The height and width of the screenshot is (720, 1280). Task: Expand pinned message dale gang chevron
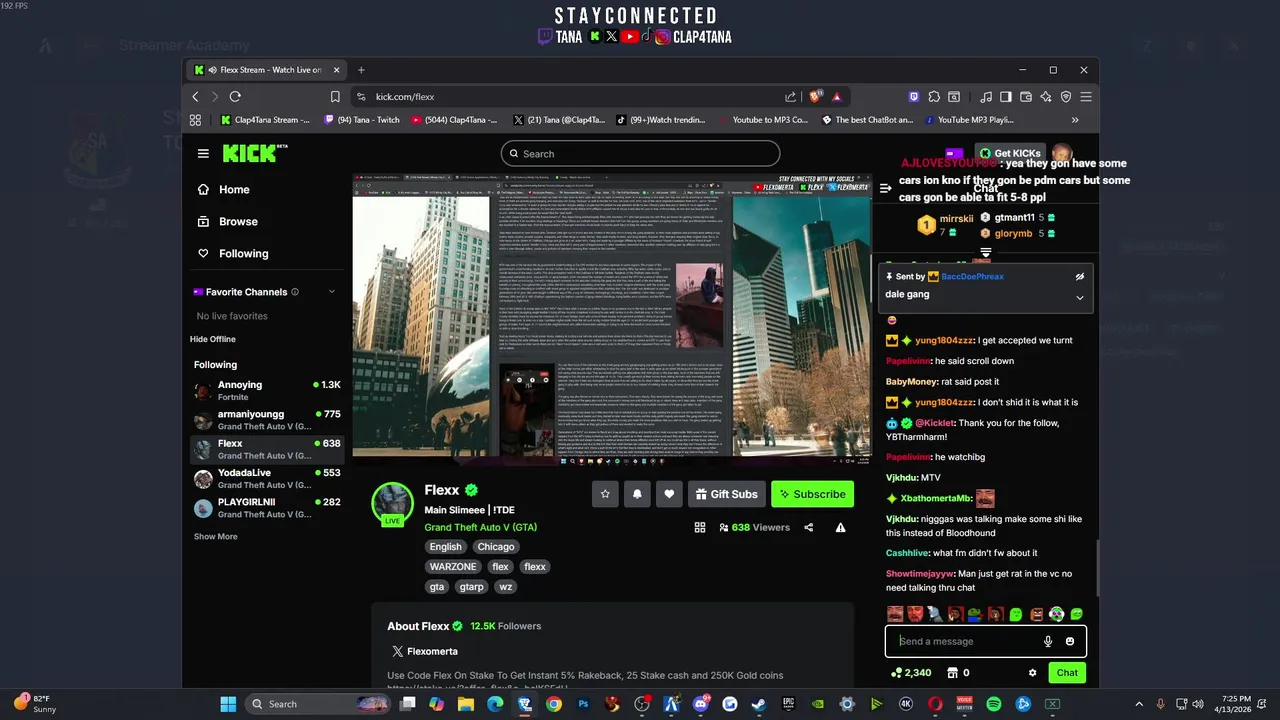(1079, 297)
